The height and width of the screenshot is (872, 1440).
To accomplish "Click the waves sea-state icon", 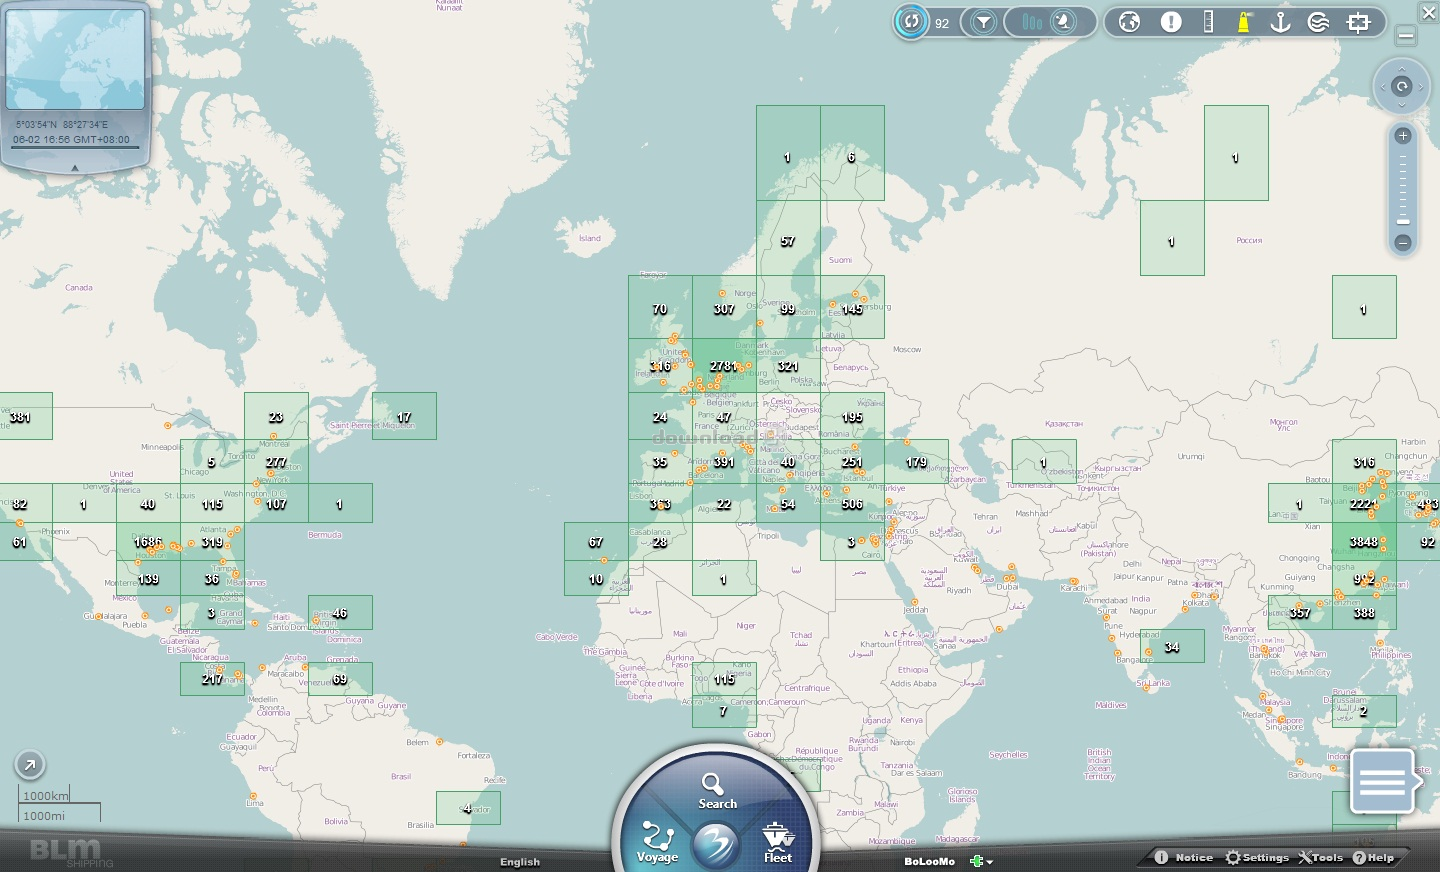I will (1319, 22).
